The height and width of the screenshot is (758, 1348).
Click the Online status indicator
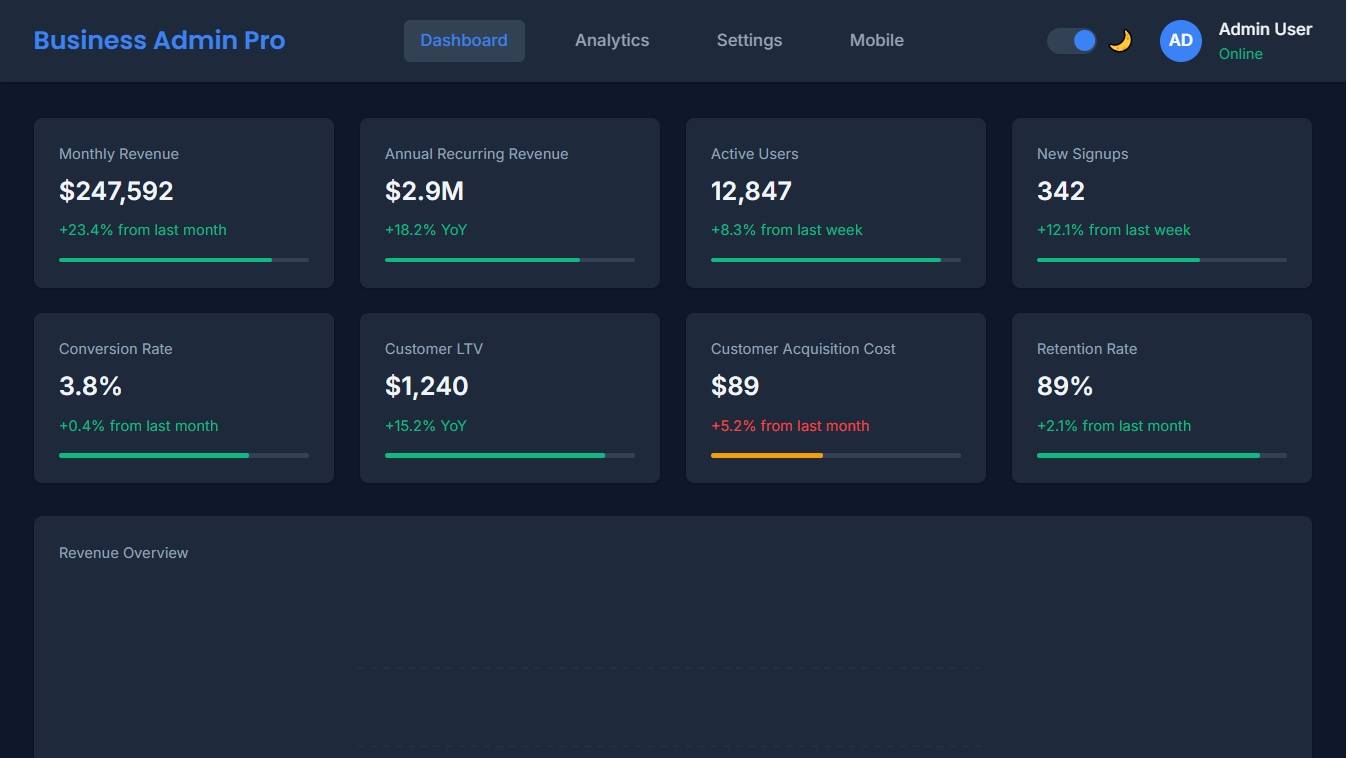pyautogui.click(x=1240, y=54)
